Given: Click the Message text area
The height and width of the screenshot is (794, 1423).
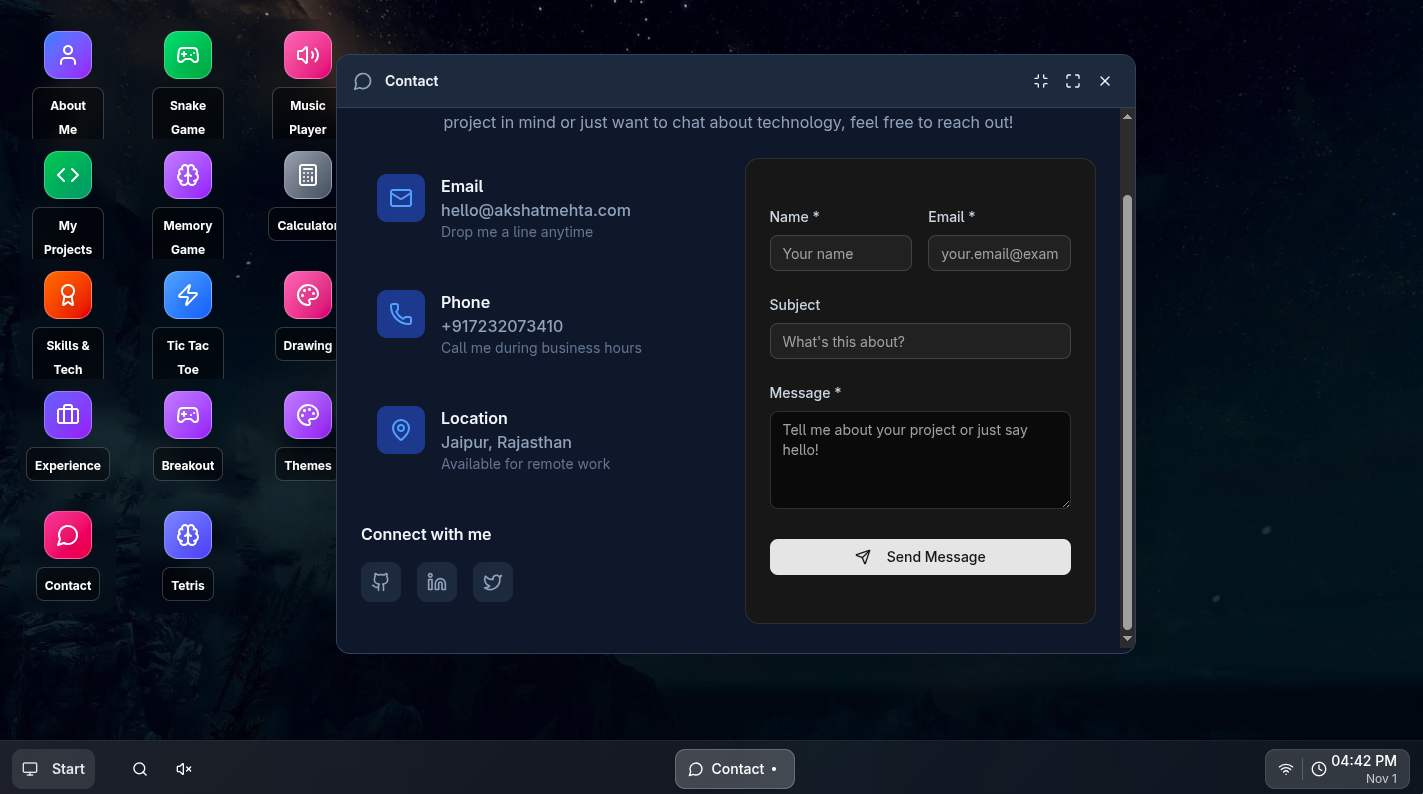Looking at the screenshot, I should tap(920, 460).
